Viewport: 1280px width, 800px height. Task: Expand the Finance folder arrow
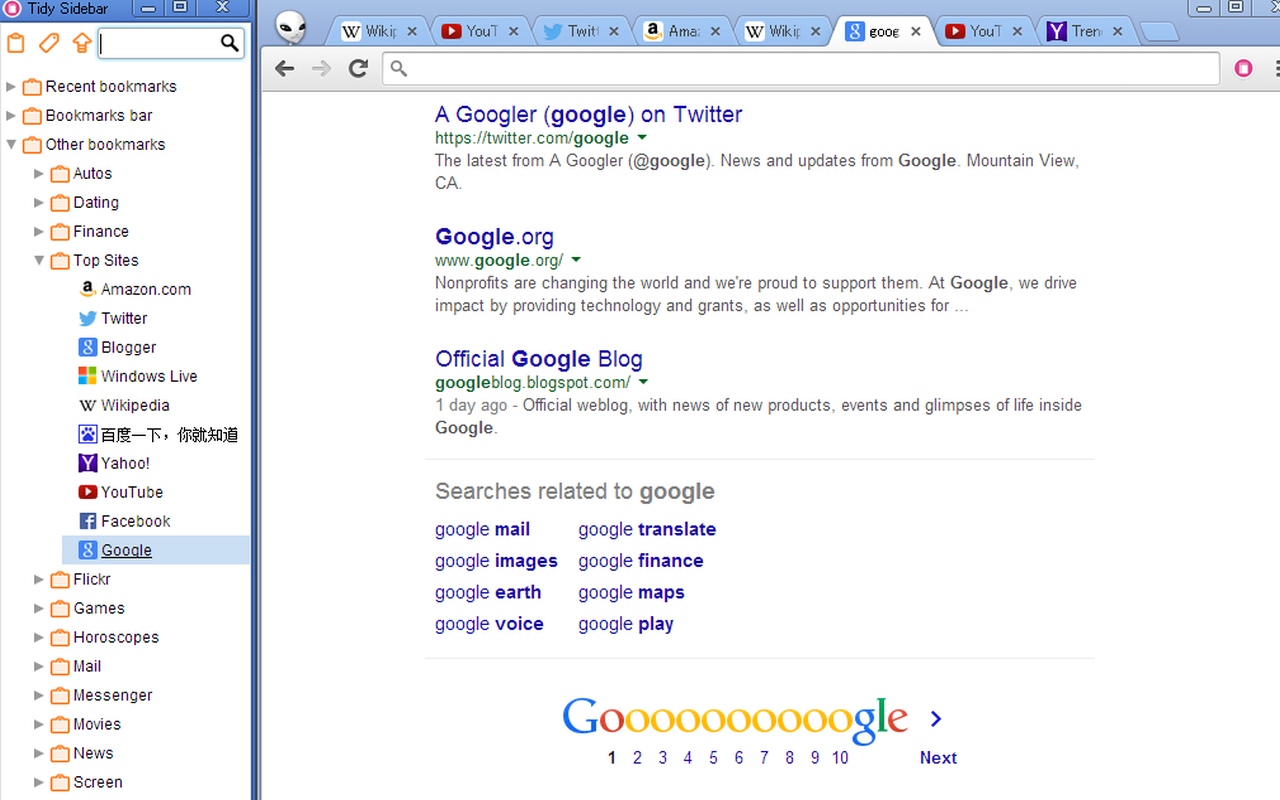tap(39, 232)
